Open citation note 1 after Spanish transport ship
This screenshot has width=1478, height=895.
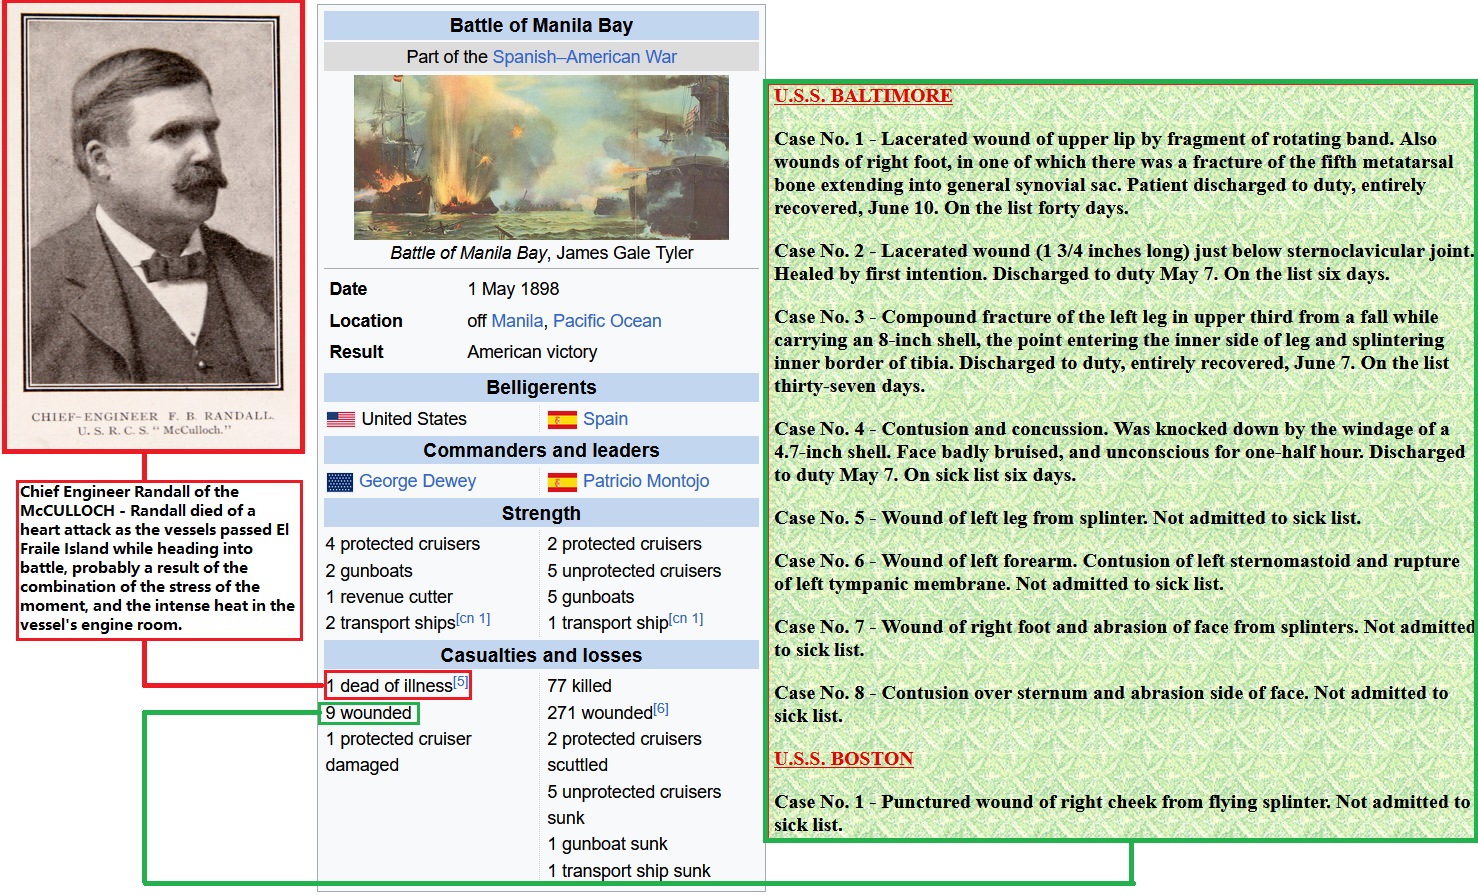(686, 619)
